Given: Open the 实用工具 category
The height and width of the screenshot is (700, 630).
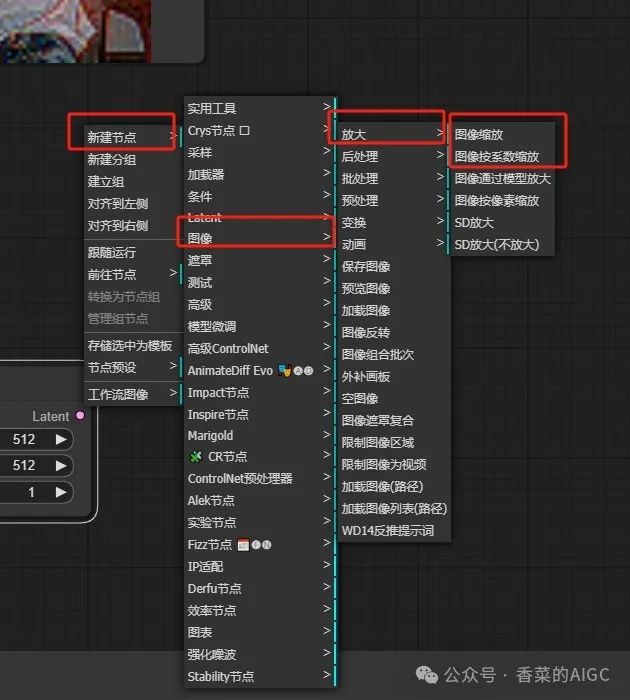Looking at the screenshot, I should (259, 108).
